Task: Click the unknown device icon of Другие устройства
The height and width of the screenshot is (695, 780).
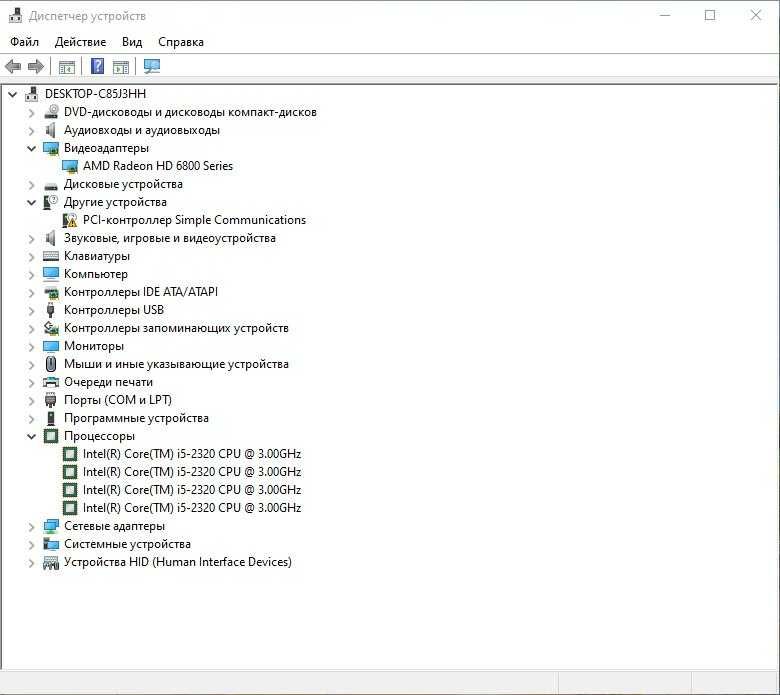Action: (51, 202)
